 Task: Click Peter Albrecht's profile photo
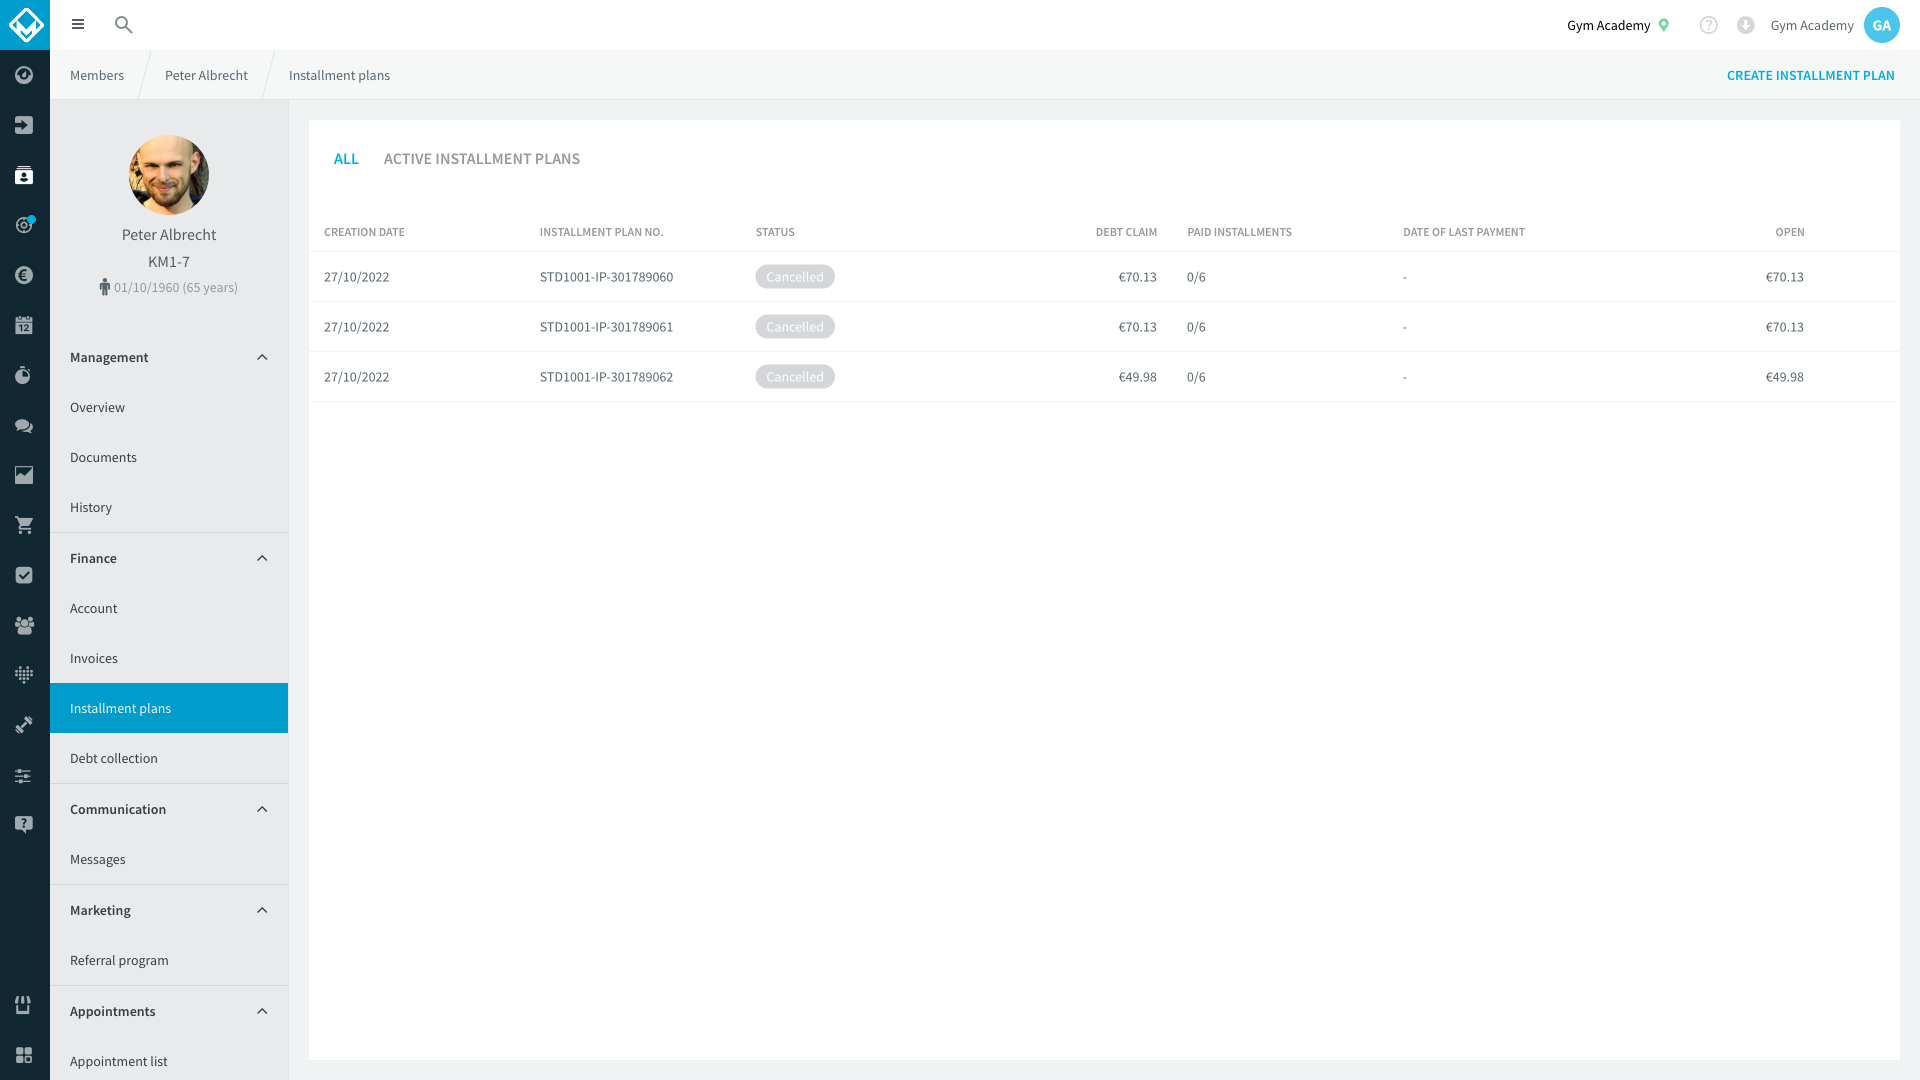tap(169, 175)
